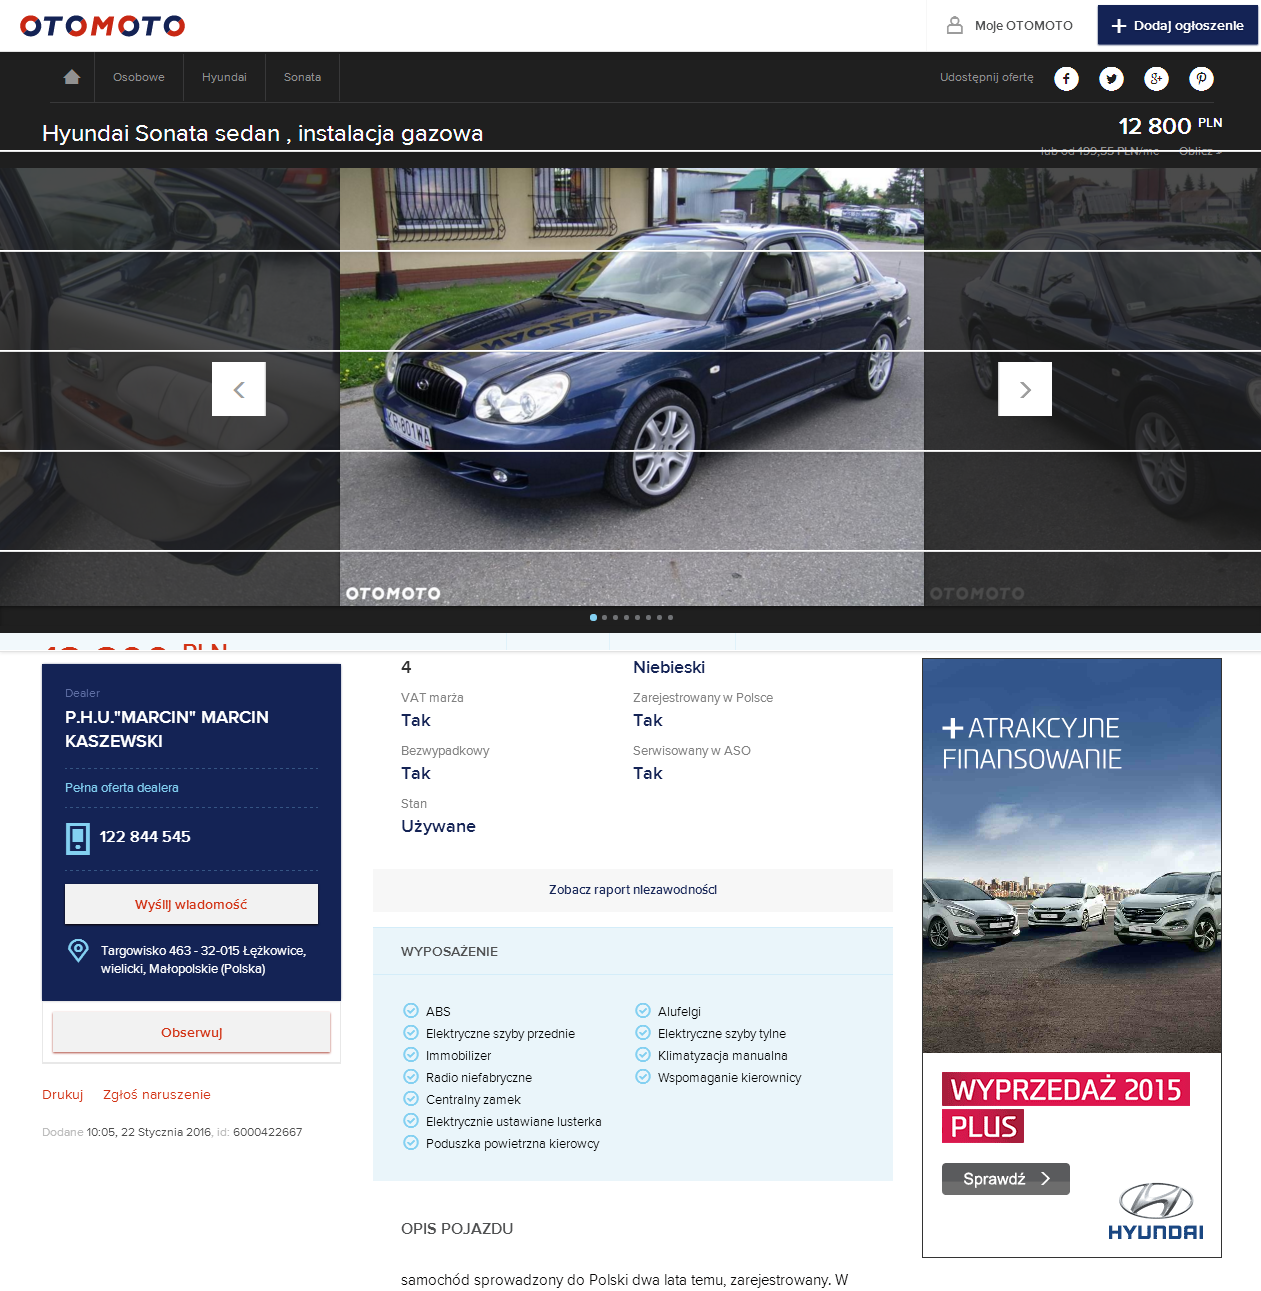
Task: Click the Niebieski color value
Action: coord(669,667)
